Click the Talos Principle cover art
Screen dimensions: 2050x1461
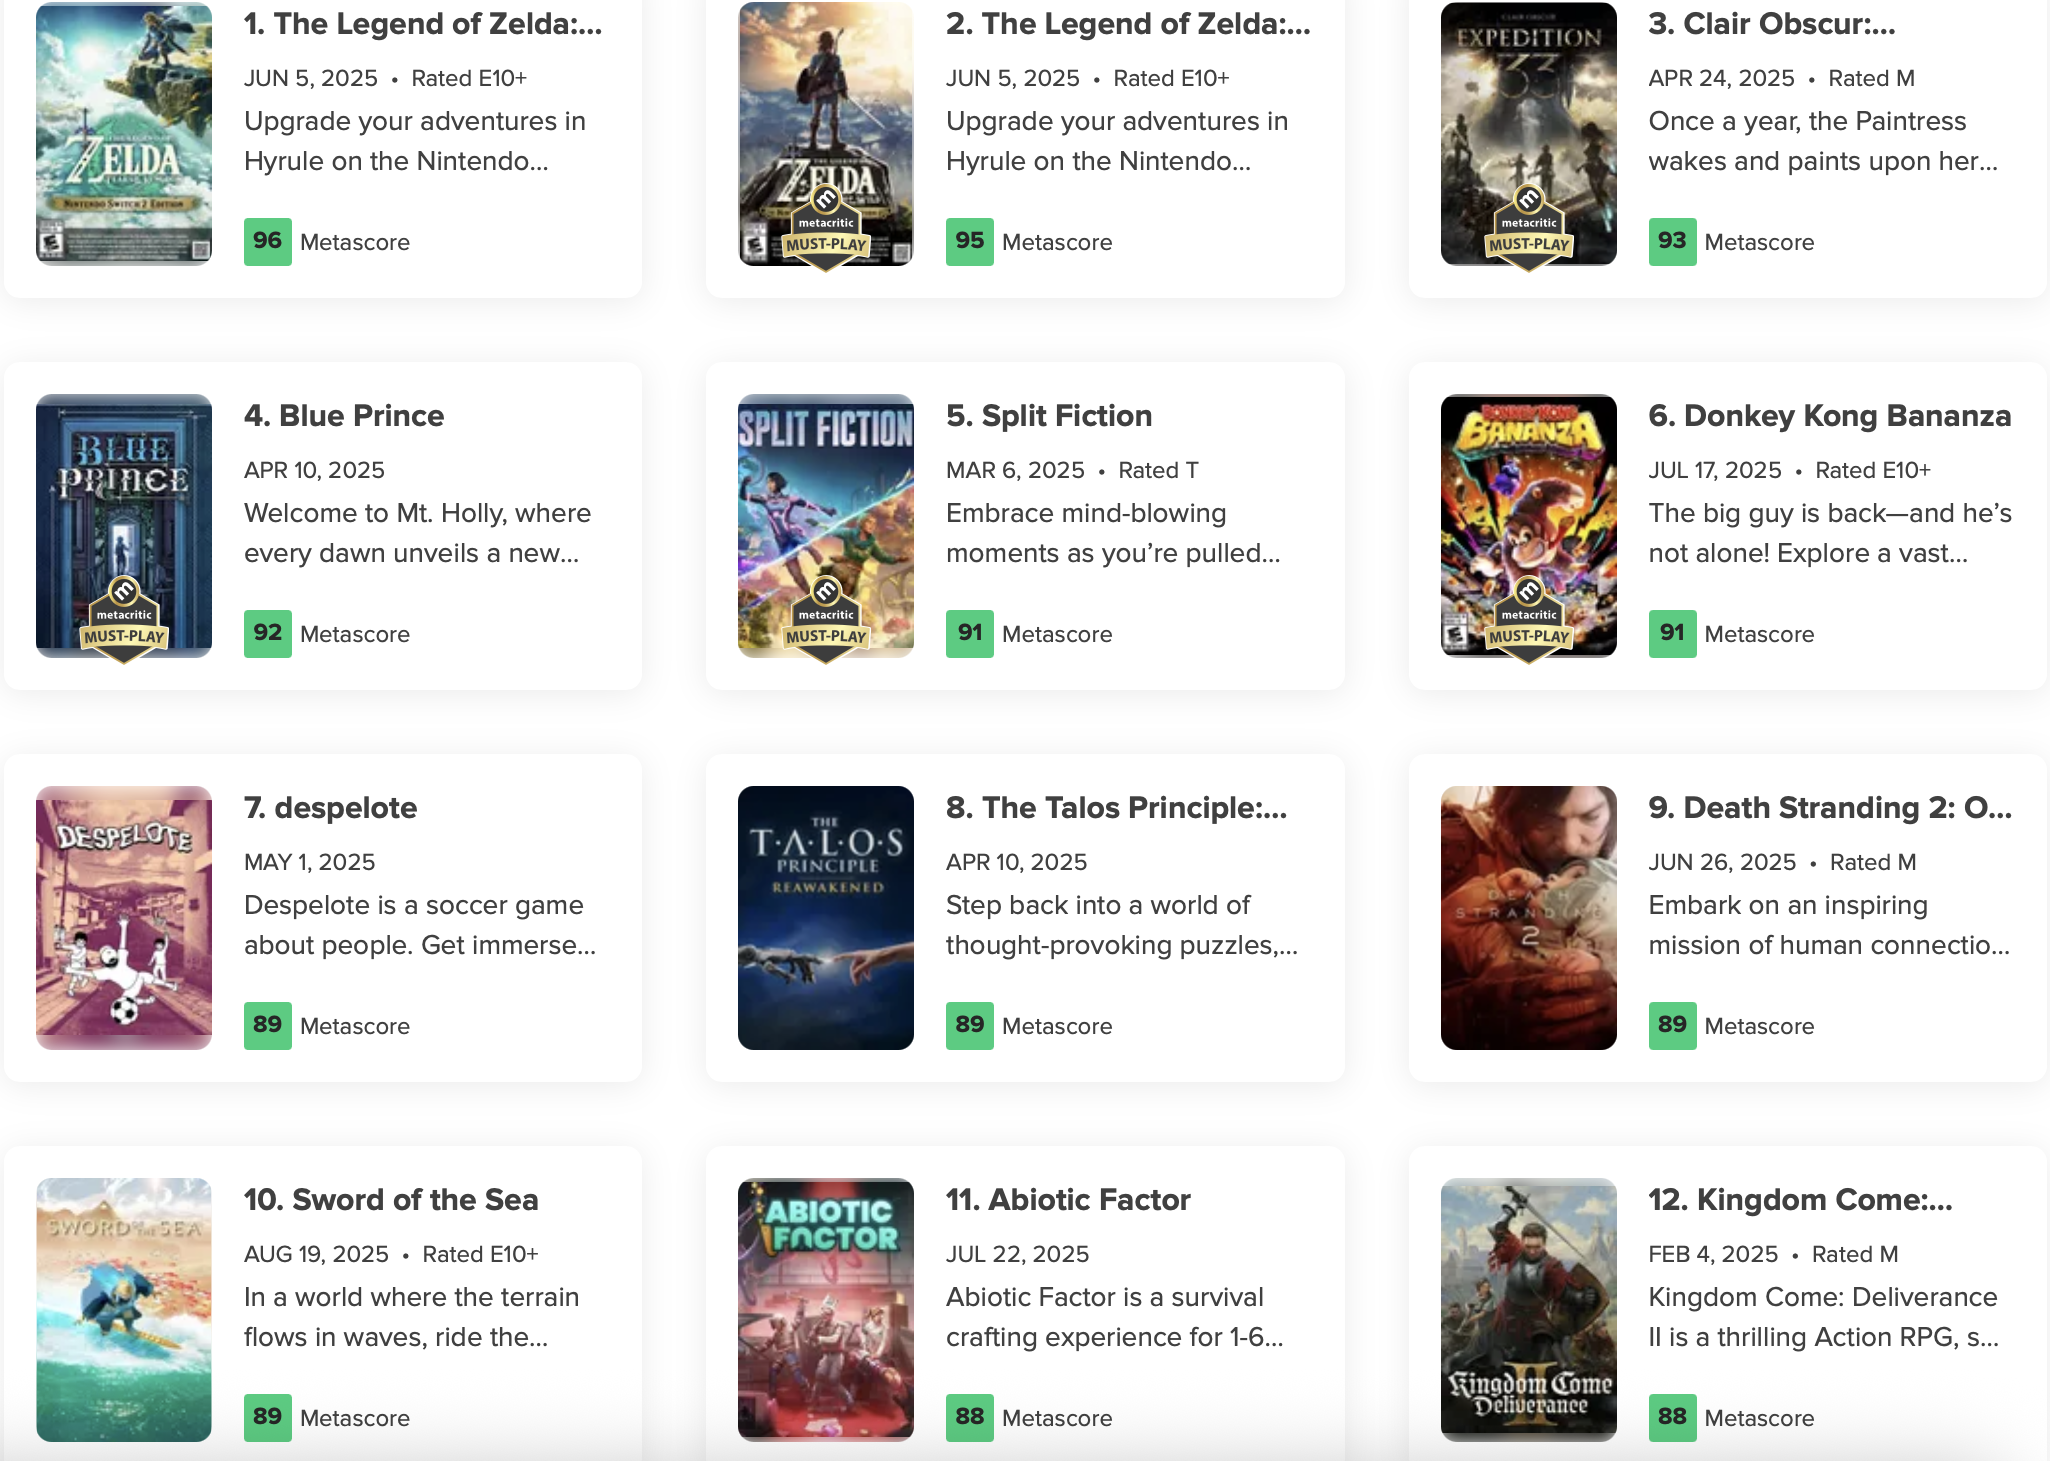click(x=826, y=917)
